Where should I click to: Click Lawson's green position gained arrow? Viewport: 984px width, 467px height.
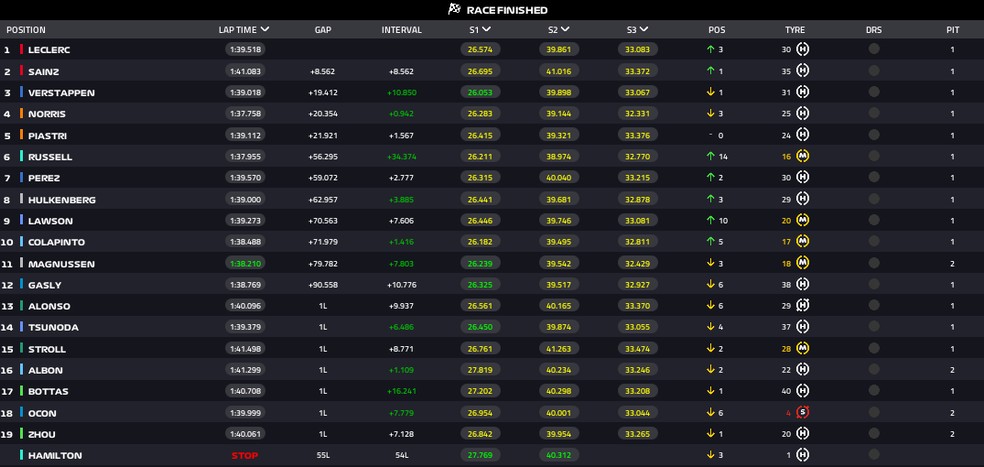pos(710,220)
